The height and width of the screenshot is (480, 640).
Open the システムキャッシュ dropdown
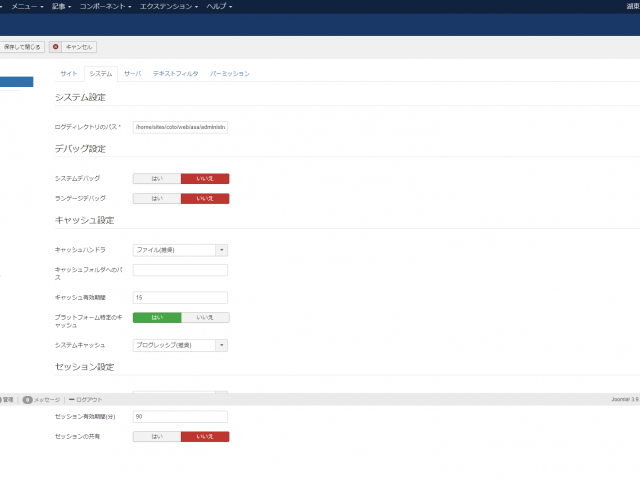180,345
